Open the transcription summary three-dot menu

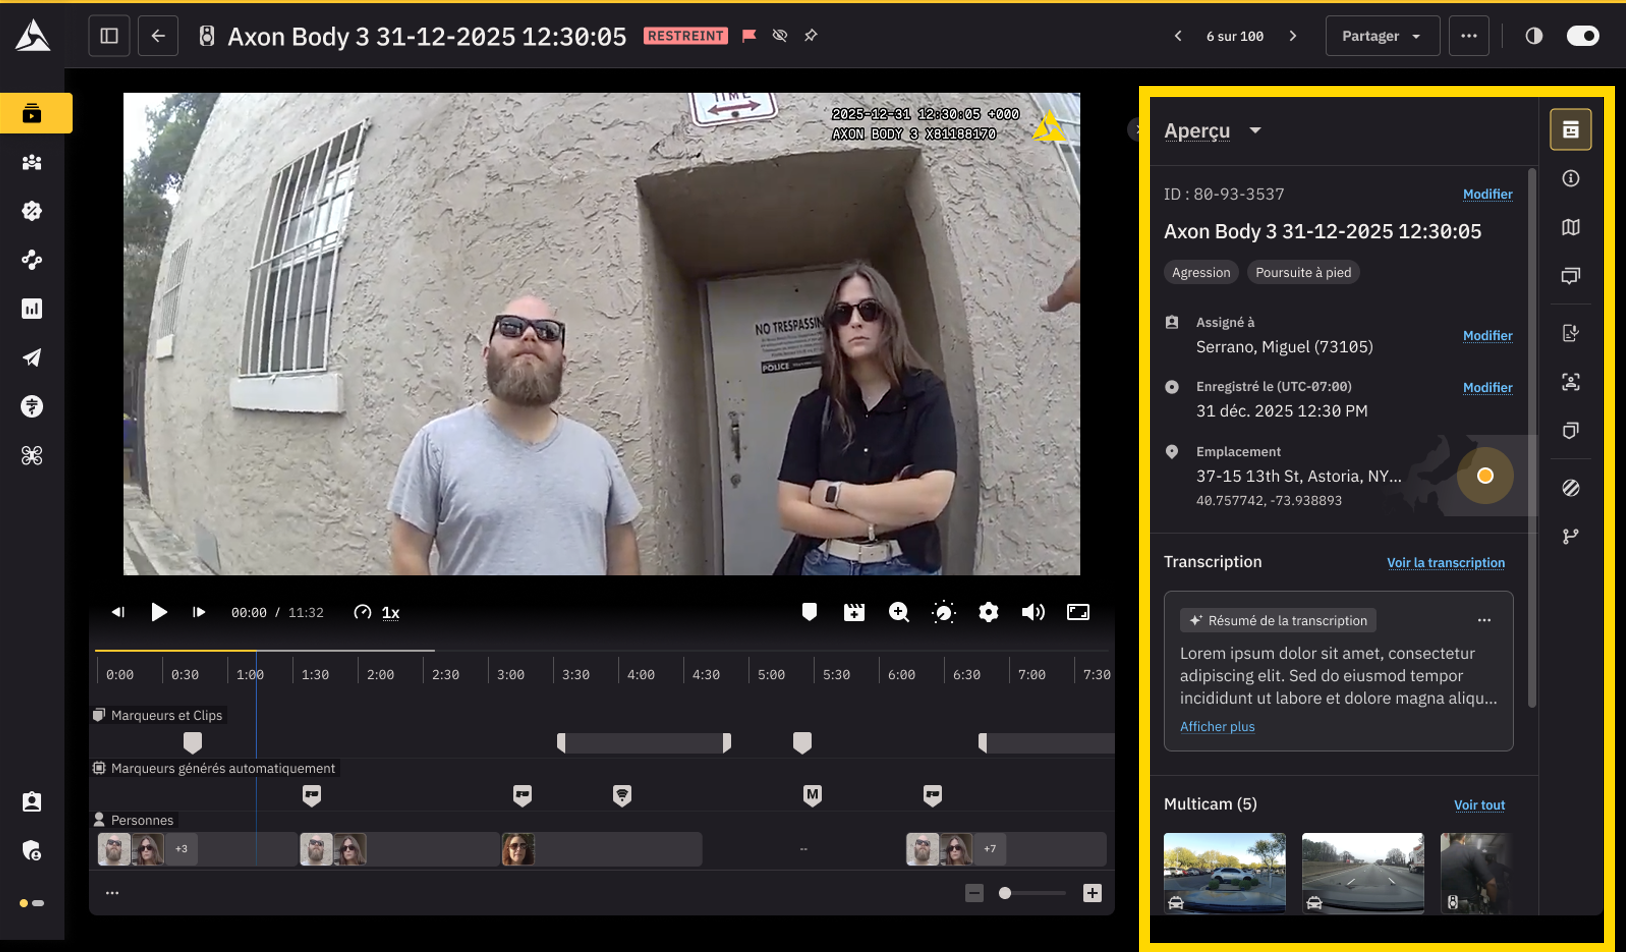click(x=1484, y=621)
